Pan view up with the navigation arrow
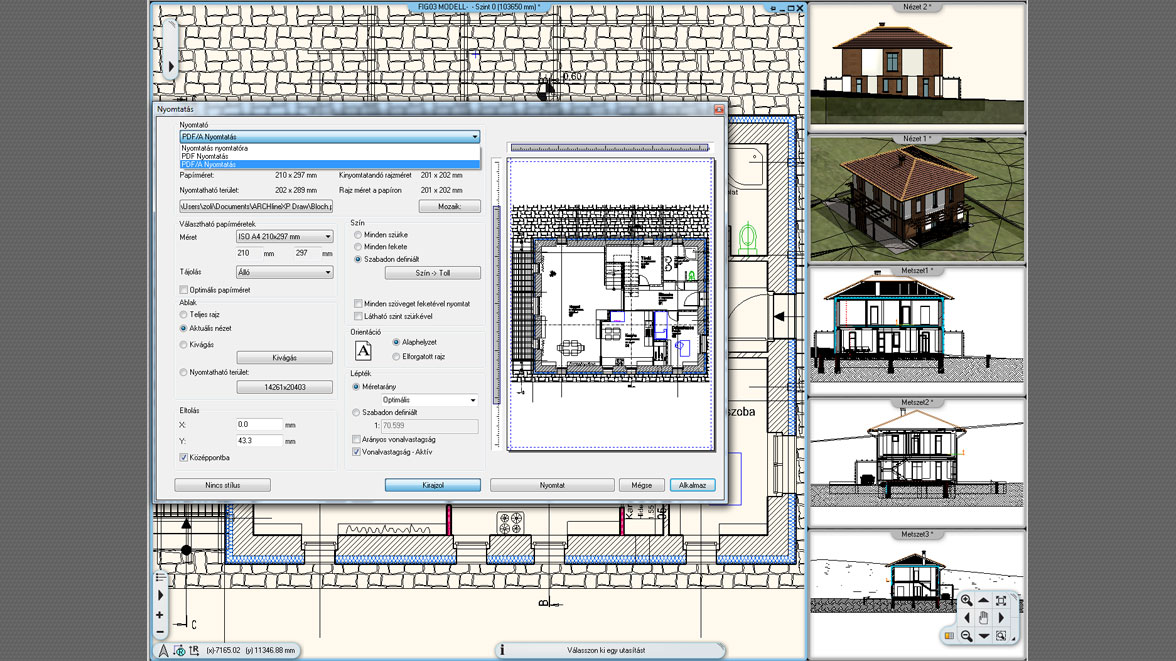The height and width of the screenshot is (661, 1176). tap(983, 600)
